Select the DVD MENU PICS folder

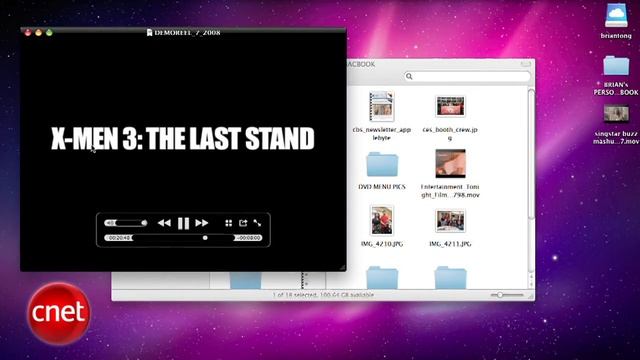(x=382, y=164)
